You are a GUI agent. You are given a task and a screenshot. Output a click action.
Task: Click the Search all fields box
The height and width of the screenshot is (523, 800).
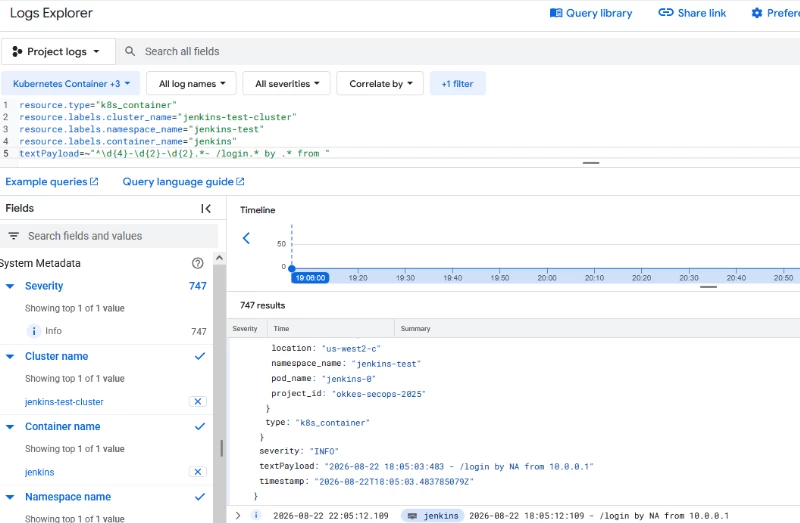[459, 52]
